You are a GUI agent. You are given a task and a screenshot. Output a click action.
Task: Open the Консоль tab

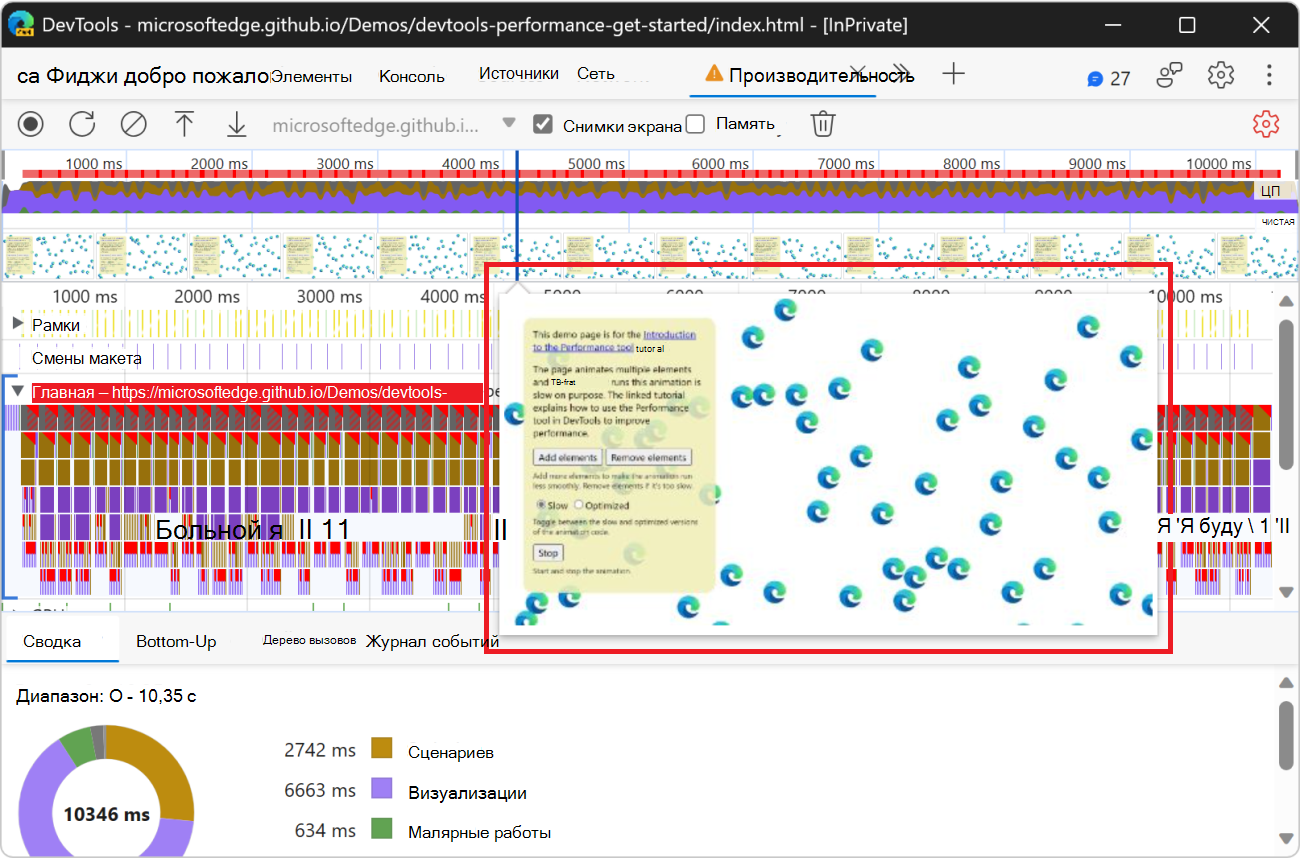(412, 76)
